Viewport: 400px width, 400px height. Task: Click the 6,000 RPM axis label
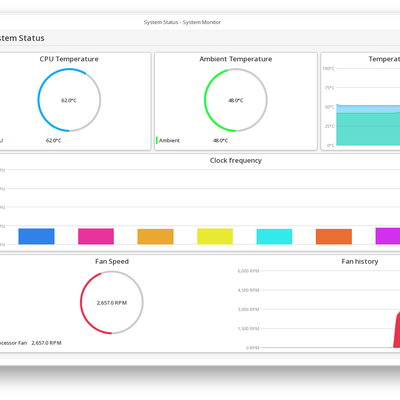click(248, 271)
